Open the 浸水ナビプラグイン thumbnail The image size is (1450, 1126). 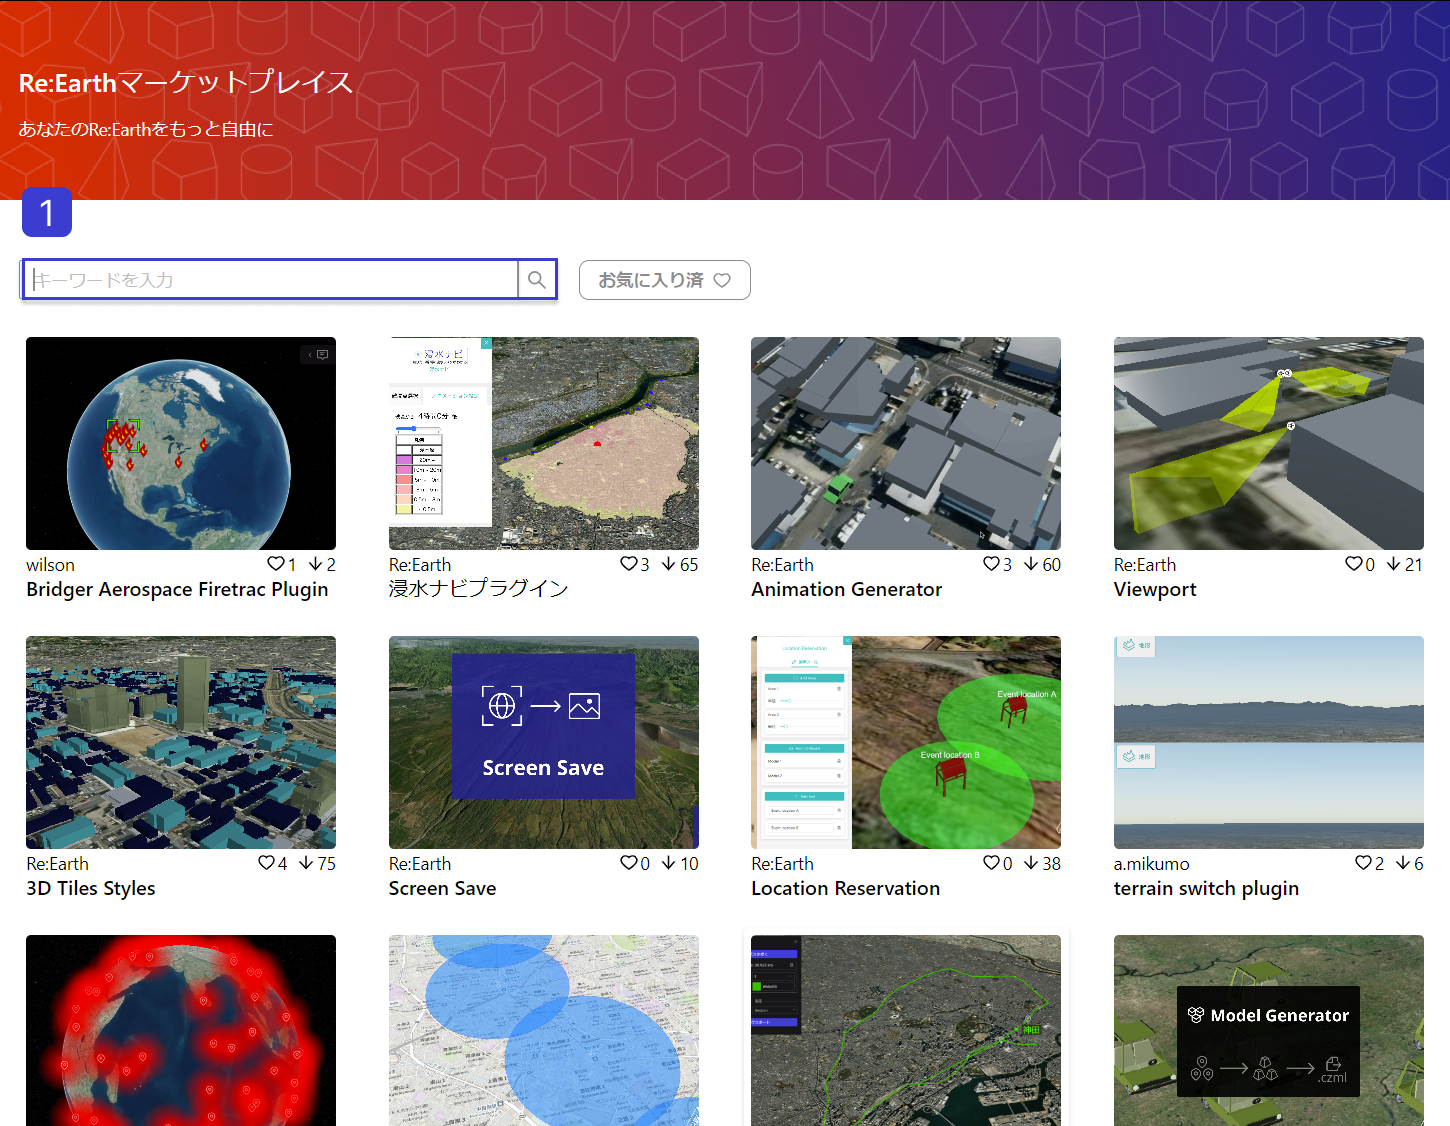544,443
